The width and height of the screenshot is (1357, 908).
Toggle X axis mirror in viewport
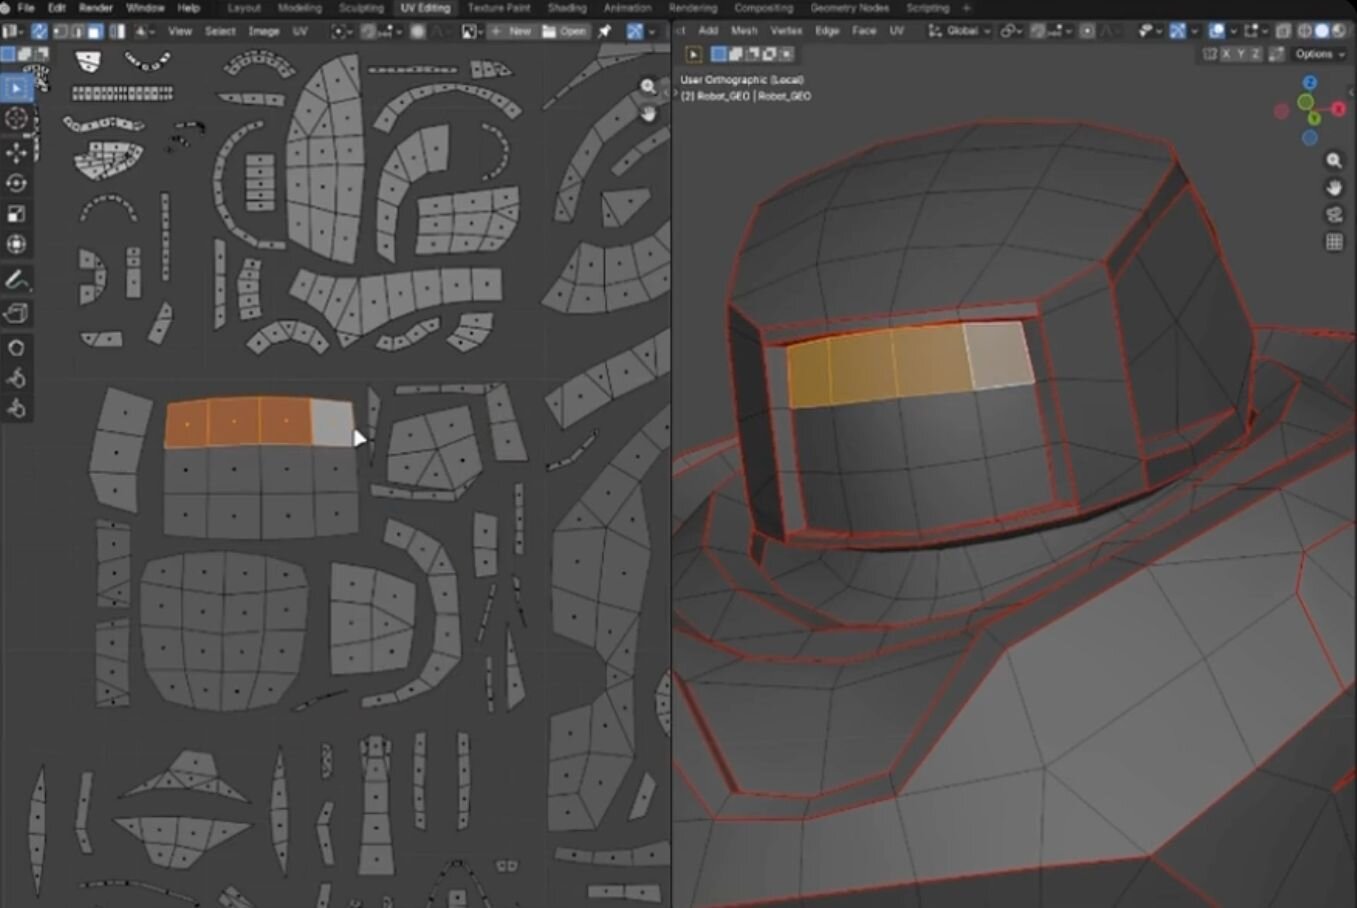1228,54
